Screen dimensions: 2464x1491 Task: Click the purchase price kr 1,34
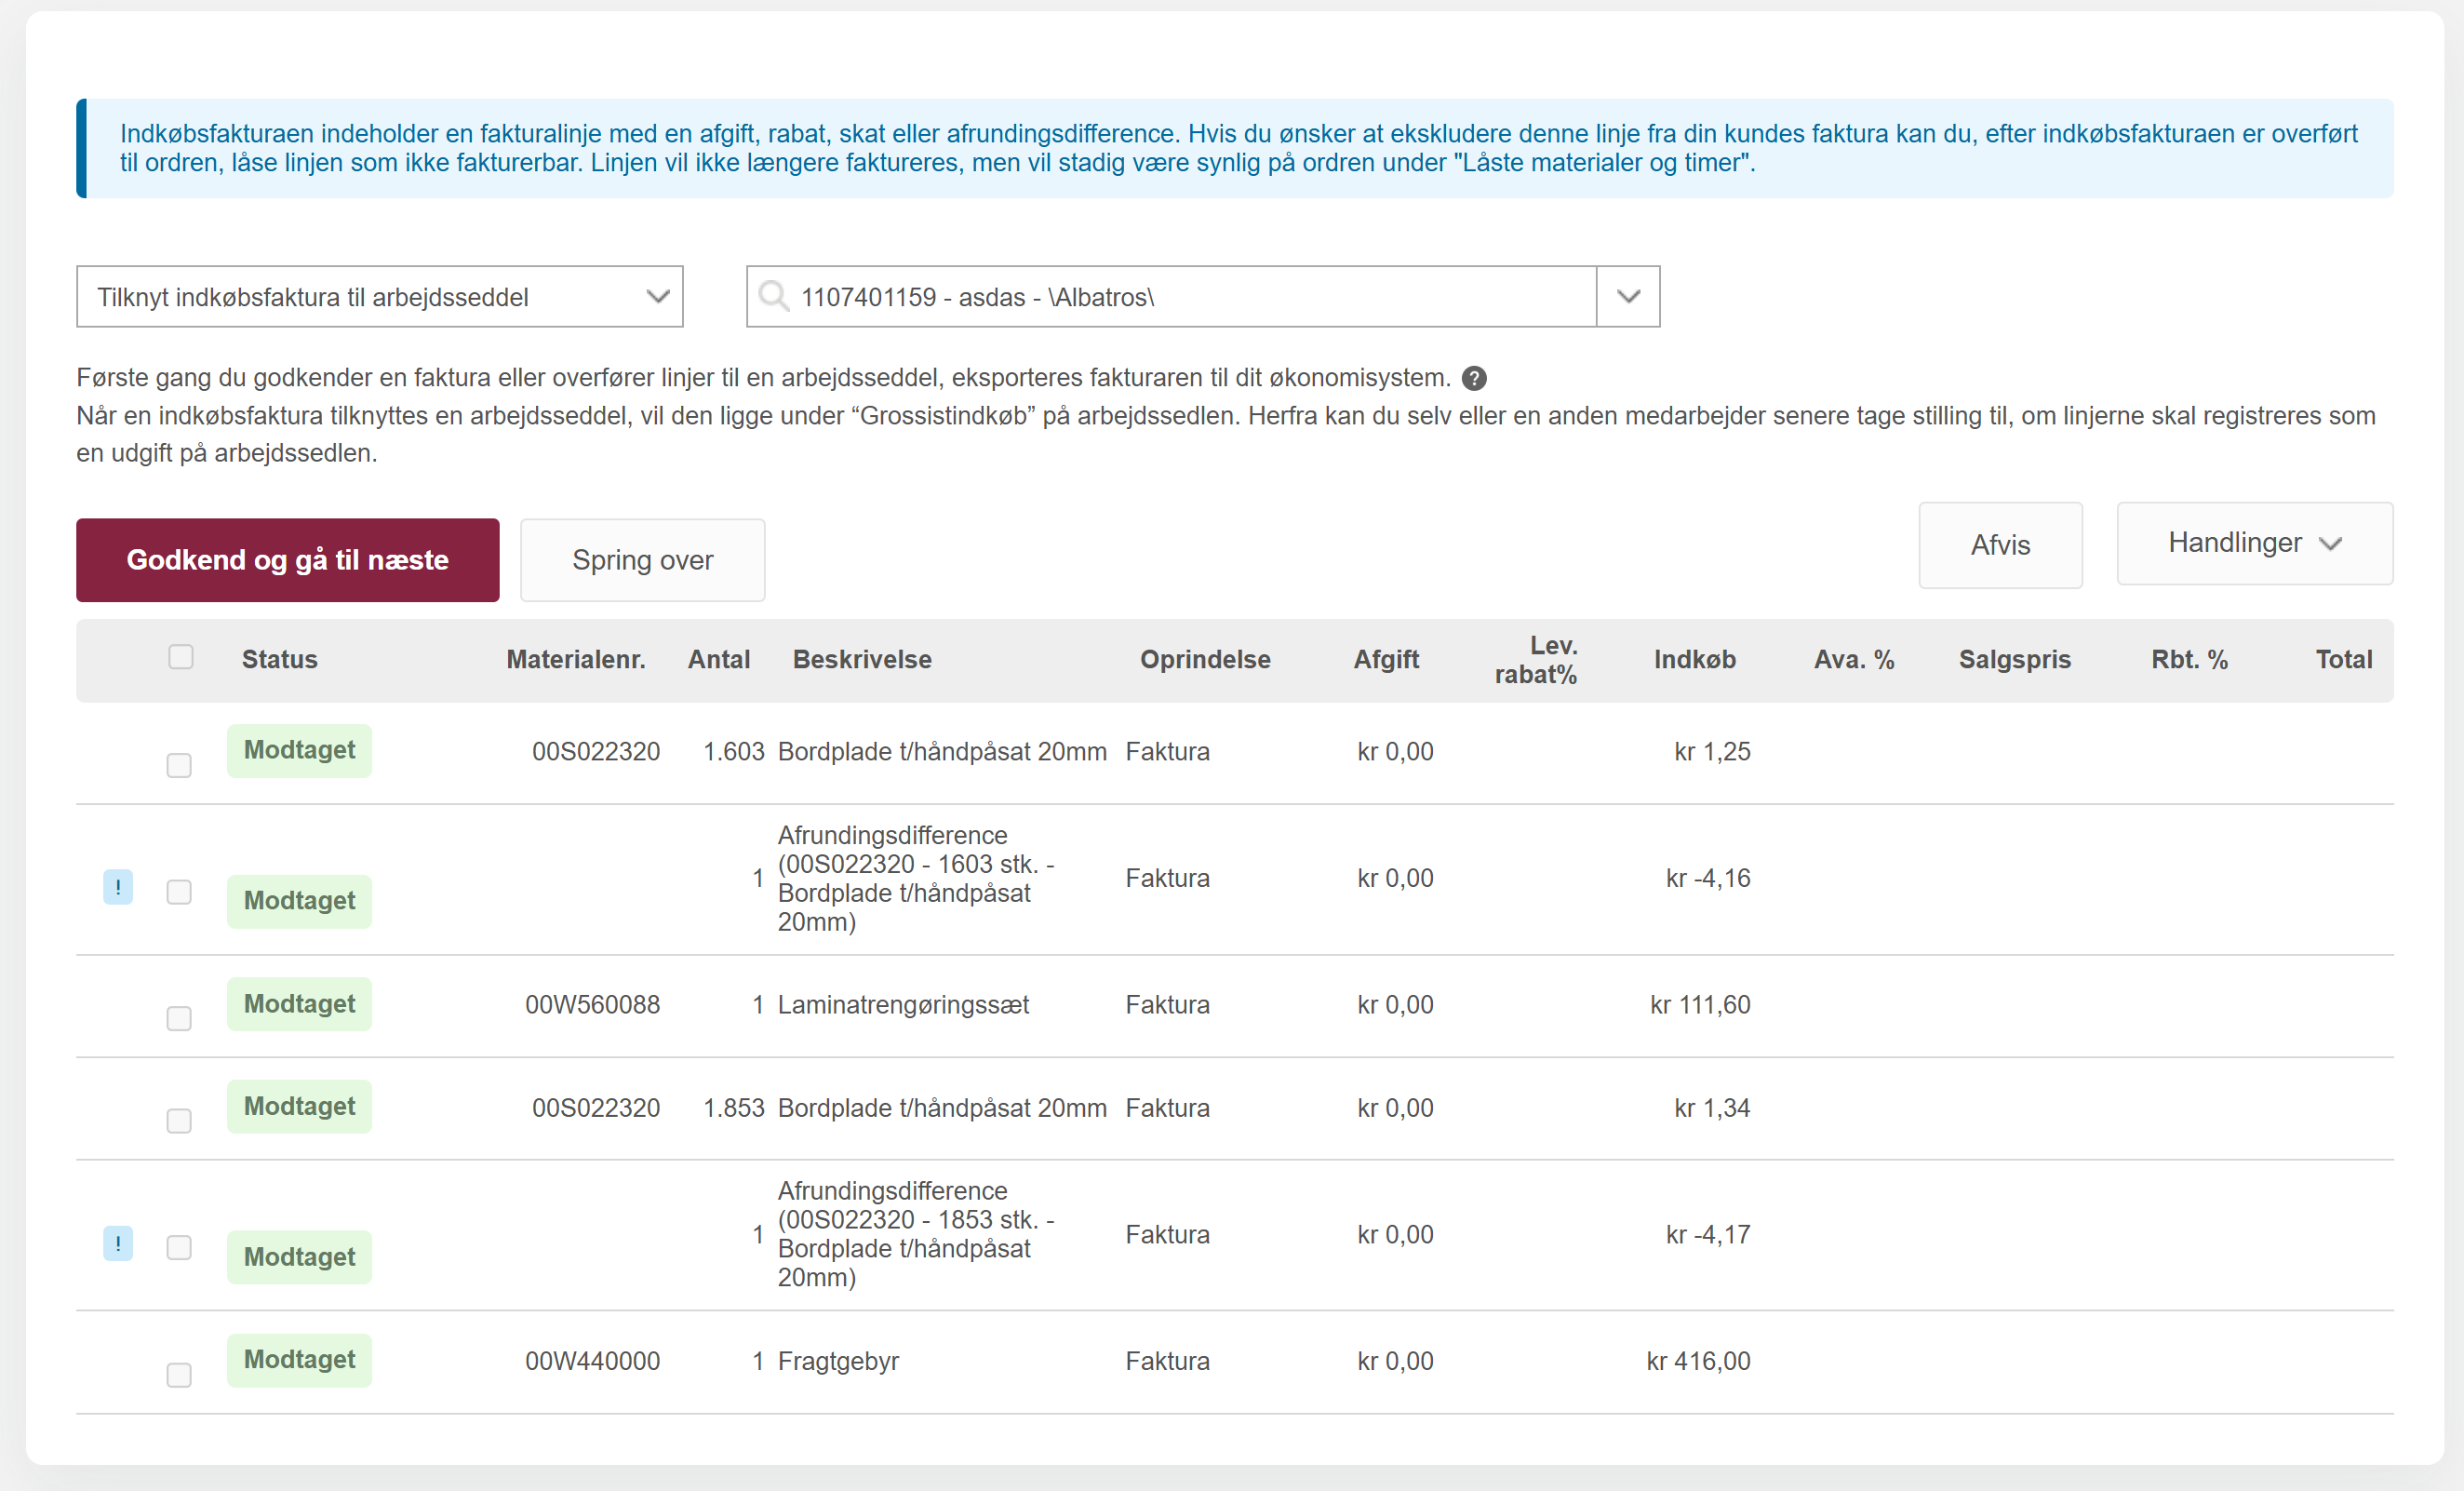coord(1712,1108)
